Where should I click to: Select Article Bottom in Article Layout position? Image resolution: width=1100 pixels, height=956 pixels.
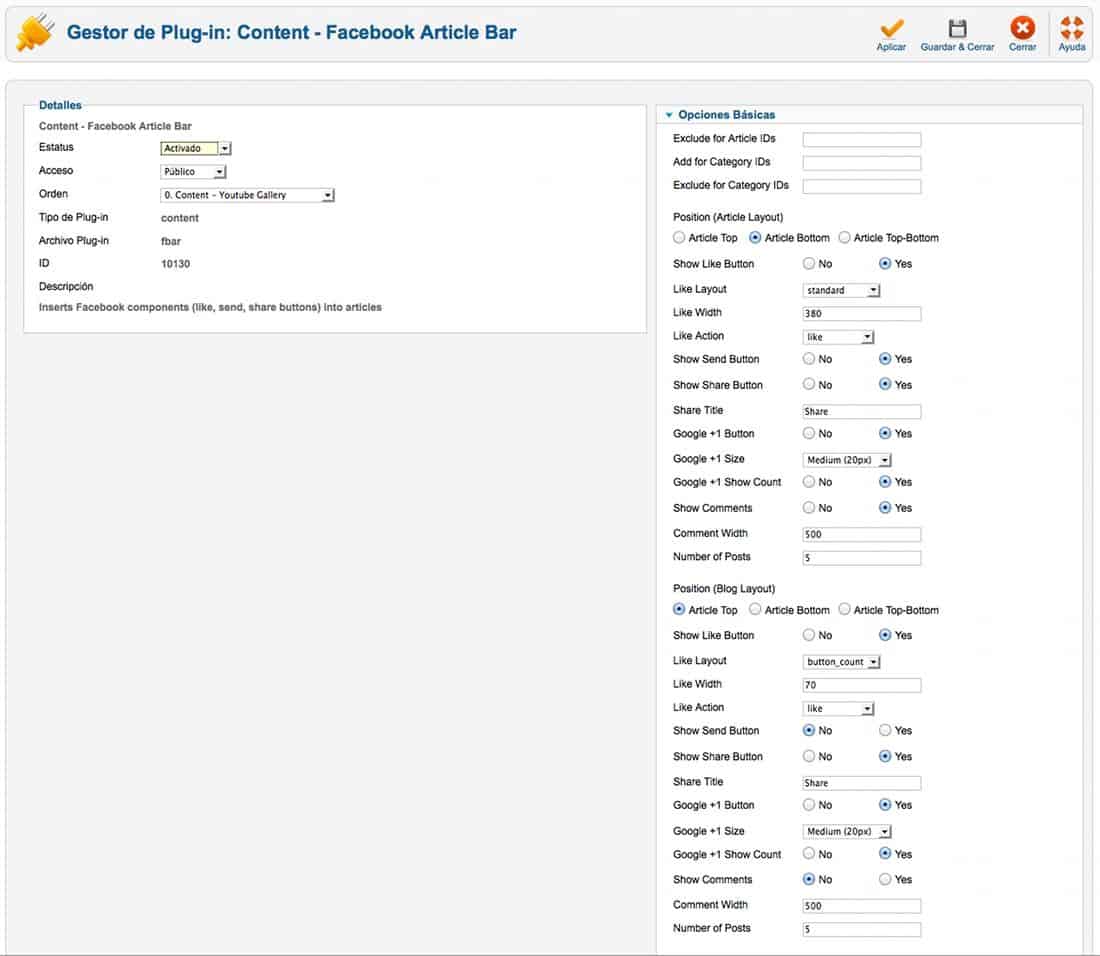click(x=755, y=238)
